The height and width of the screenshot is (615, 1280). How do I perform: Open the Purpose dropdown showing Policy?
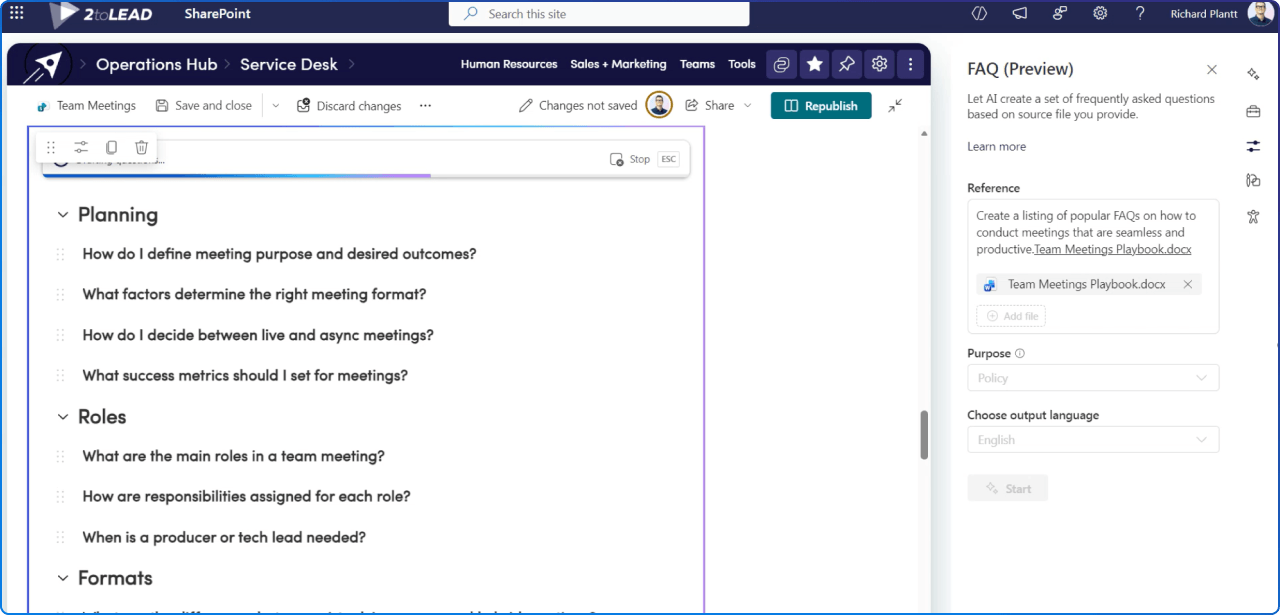(x=1092, y=378)
